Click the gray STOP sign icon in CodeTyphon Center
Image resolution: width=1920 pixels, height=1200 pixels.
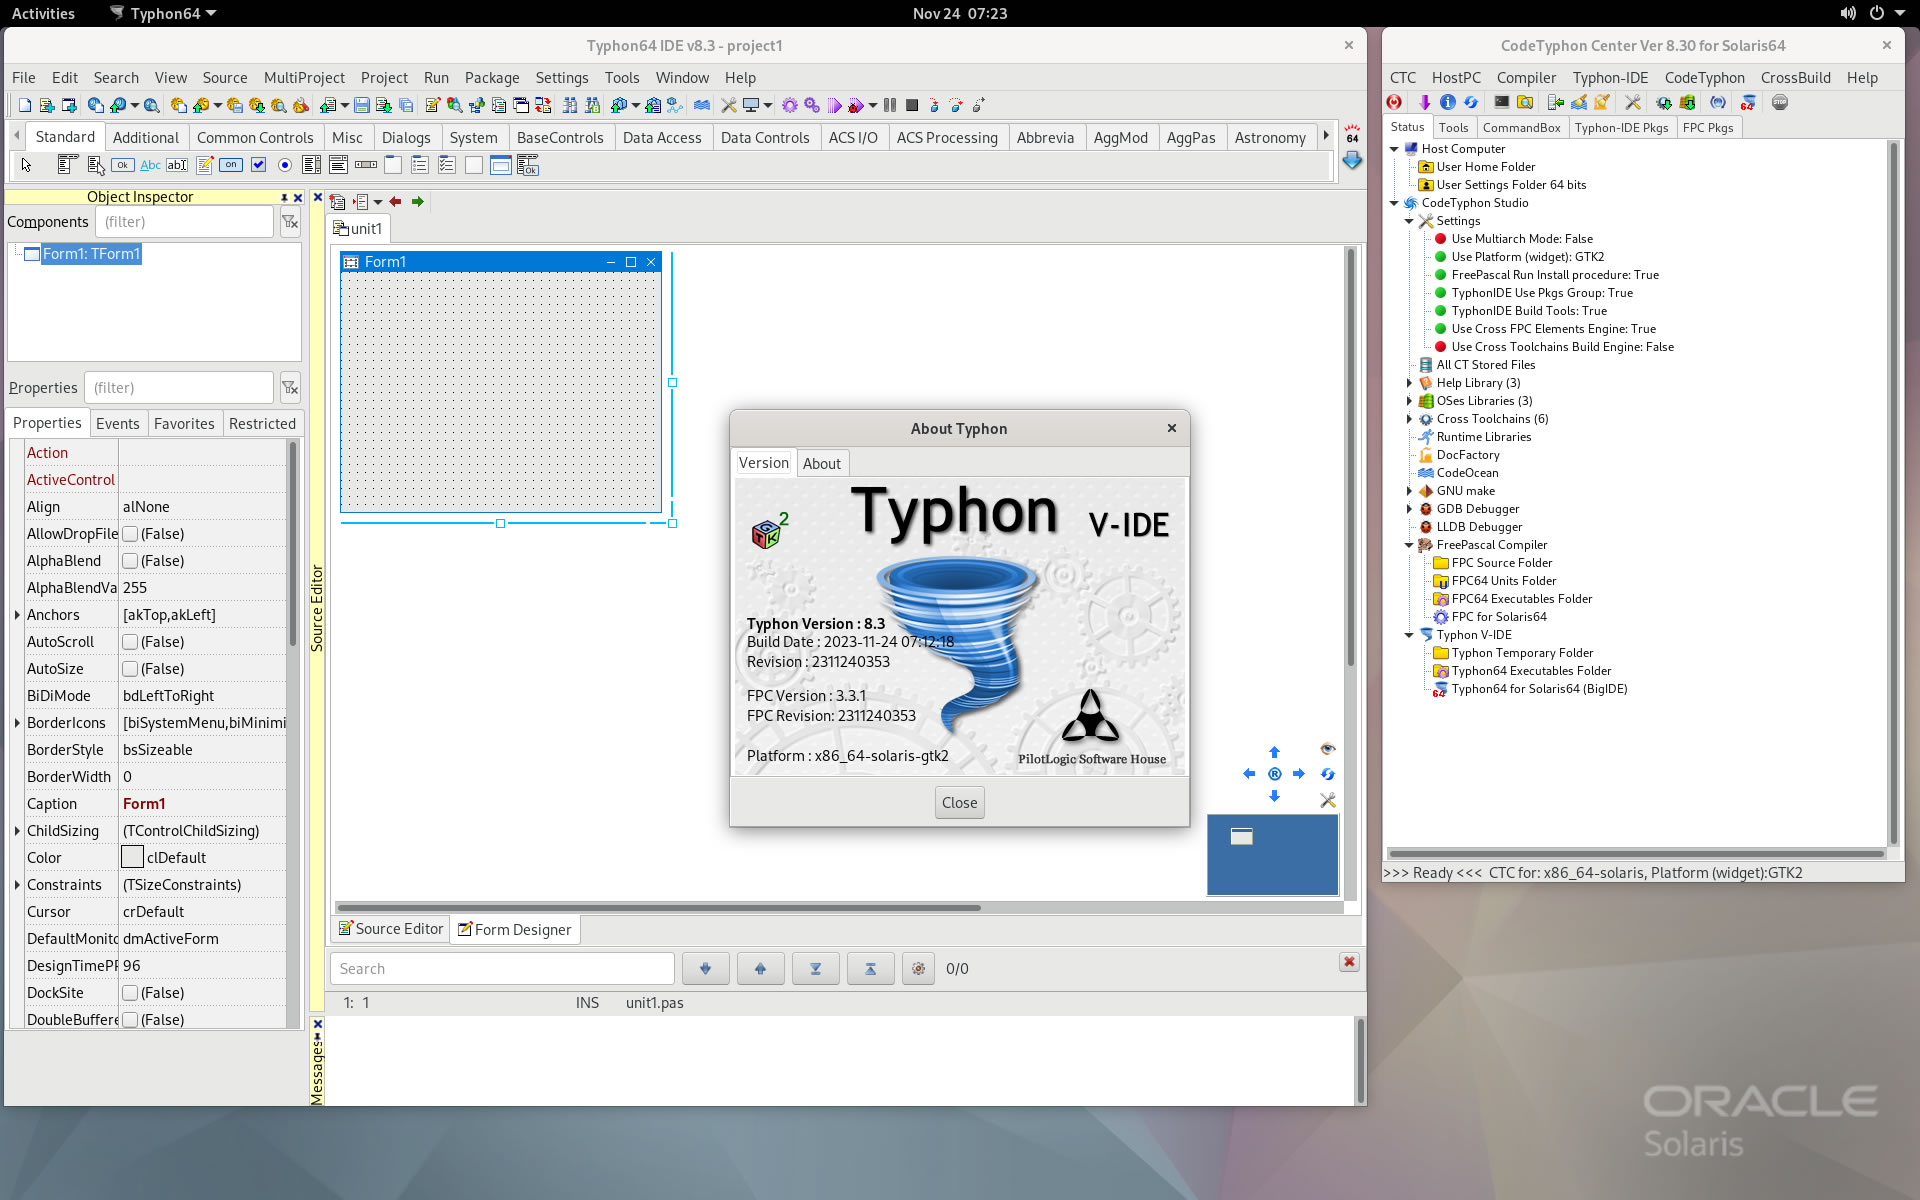pyautogui.click(x=1780, y=102)
